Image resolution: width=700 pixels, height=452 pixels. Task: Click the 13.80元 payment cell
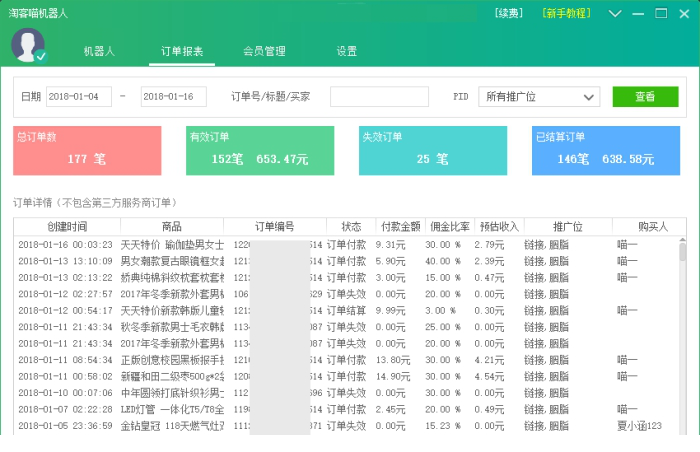pos(393,360)
